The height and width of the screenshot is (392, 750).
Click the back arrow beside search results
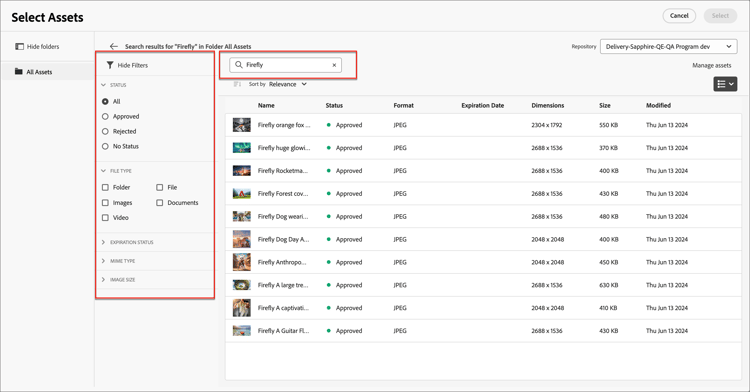coord(113,46)
